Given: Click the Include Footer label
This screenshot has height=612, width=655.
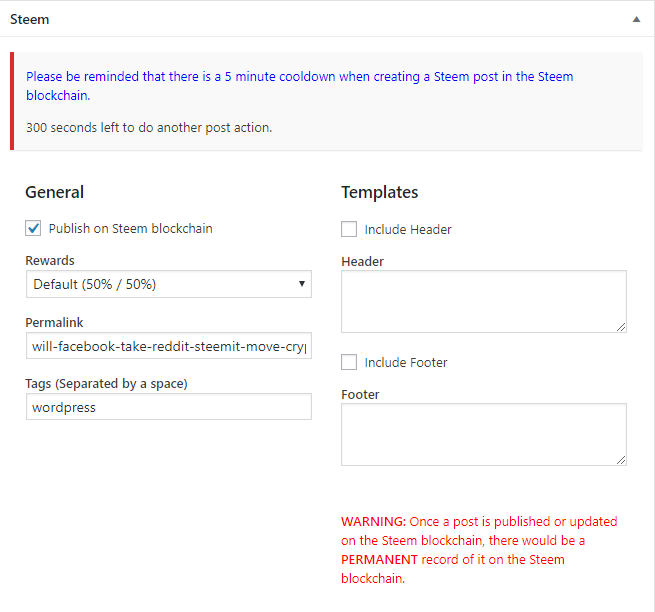Looking at the screenshot, I should 406,362.
